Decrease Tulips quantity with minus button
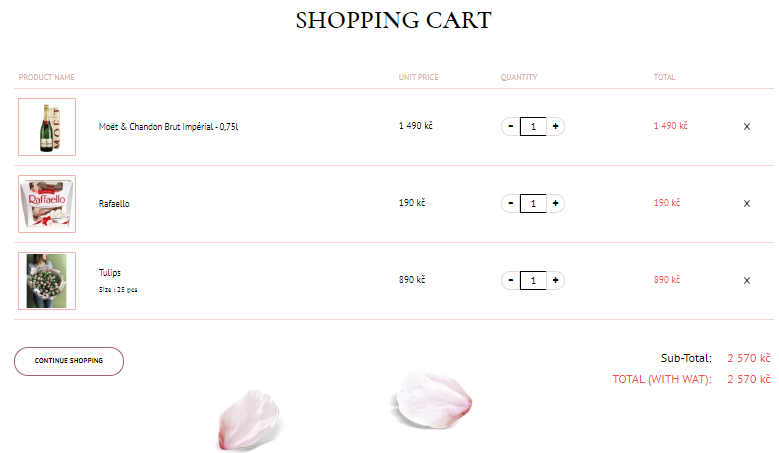 pyautogui.click(x=511, y=280)
